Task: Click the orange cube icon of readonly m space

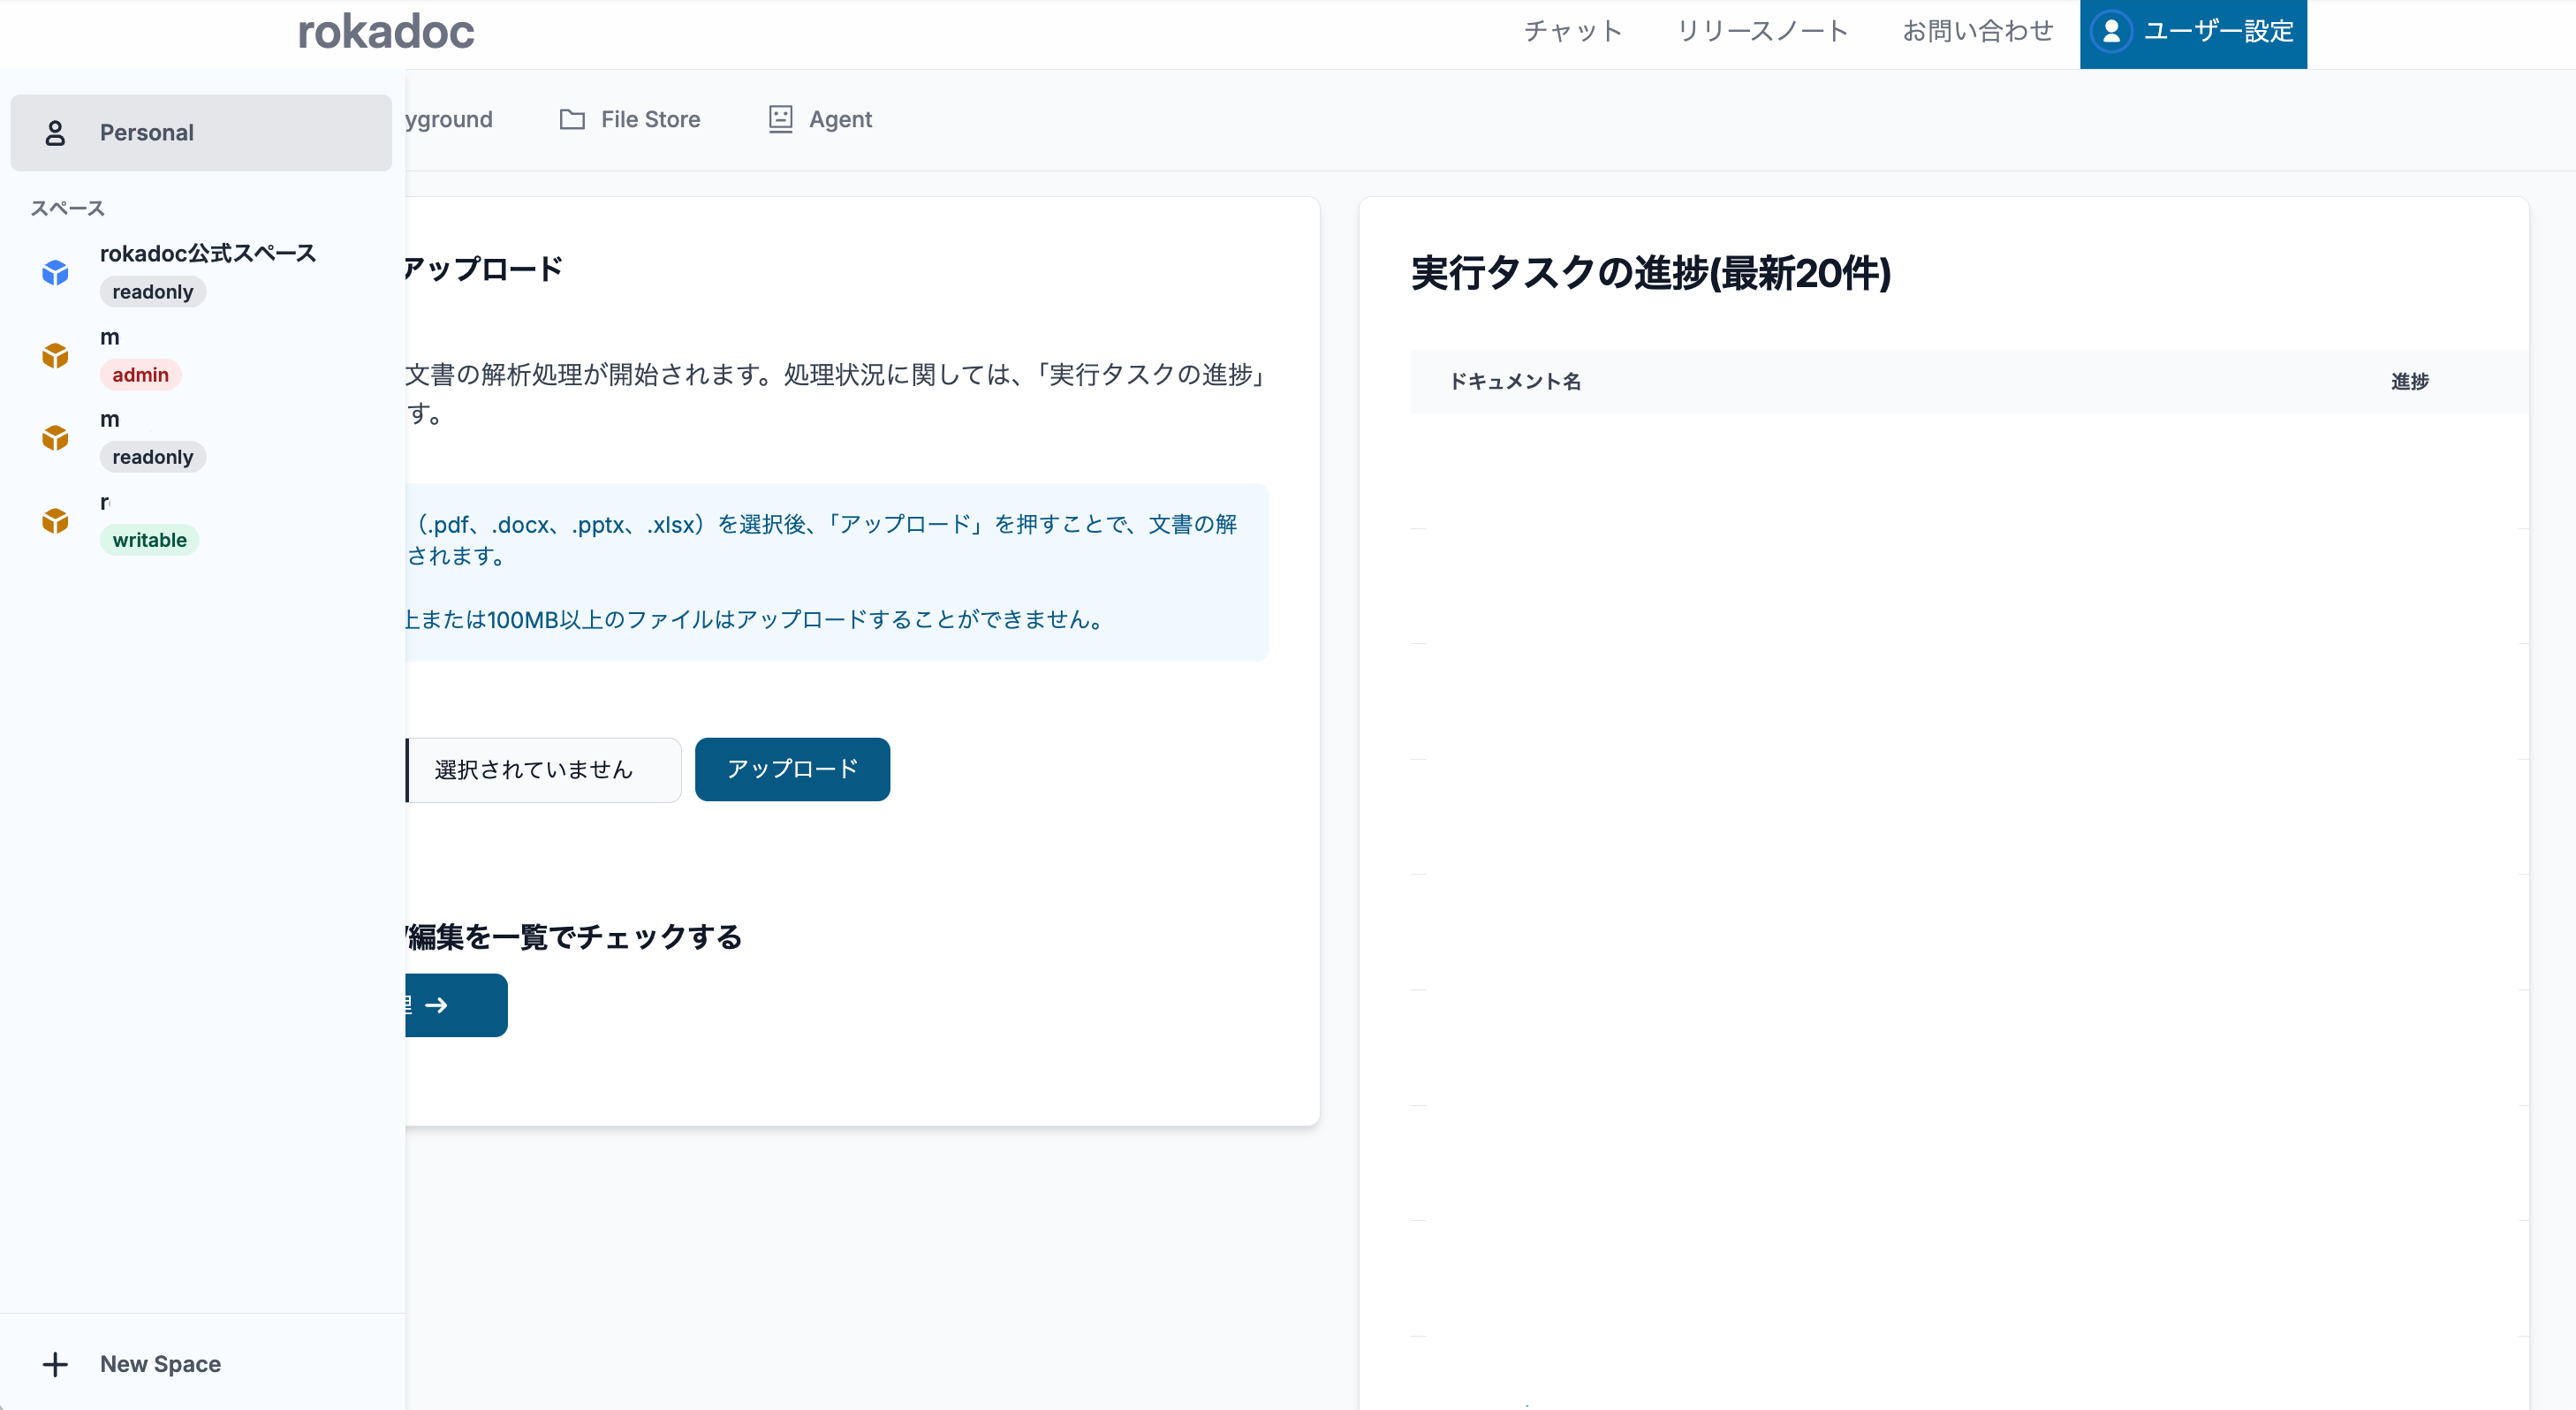Action: pos(55,438)
